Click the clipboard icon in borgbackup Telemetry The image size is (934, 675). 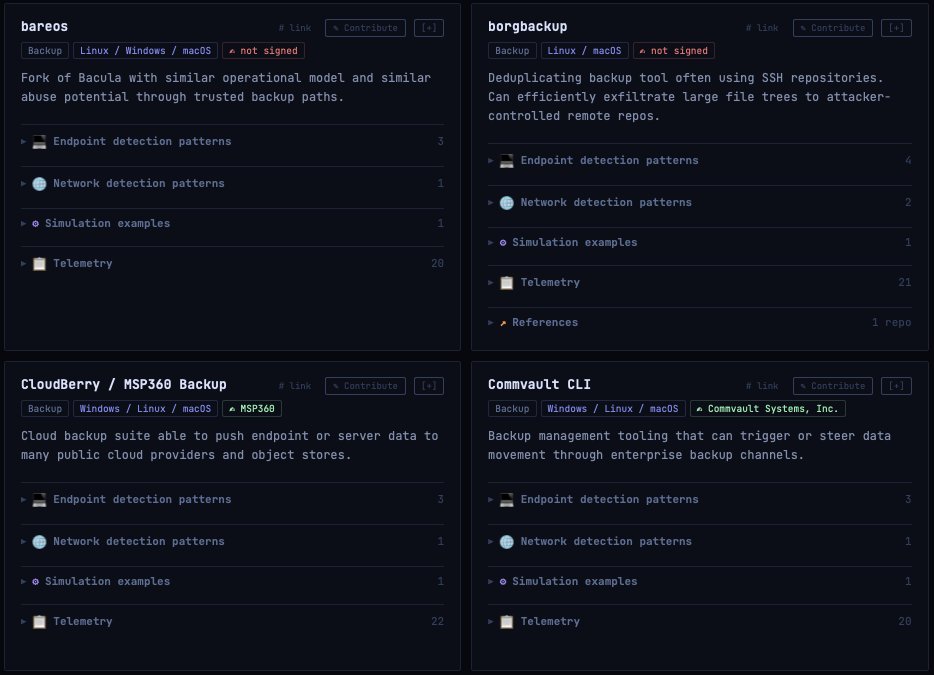pos(506,282)
